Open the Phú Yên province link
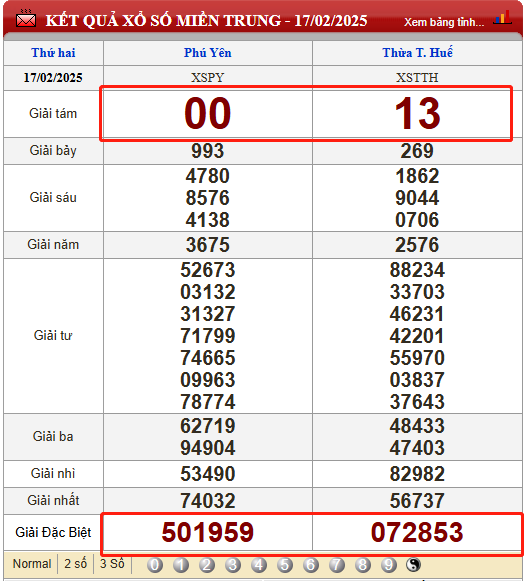The width and height of the screenshot is (525, 581). point(208,53)
